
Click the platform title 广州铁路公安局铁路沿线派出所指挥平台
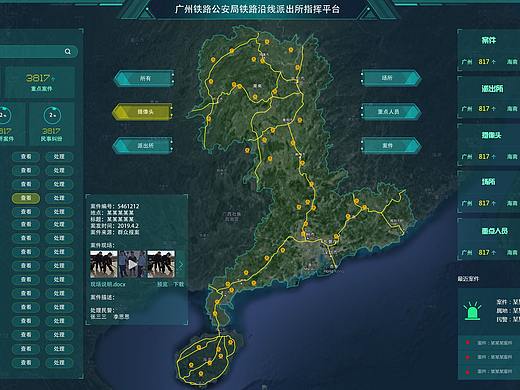click(x=257, y=9)
